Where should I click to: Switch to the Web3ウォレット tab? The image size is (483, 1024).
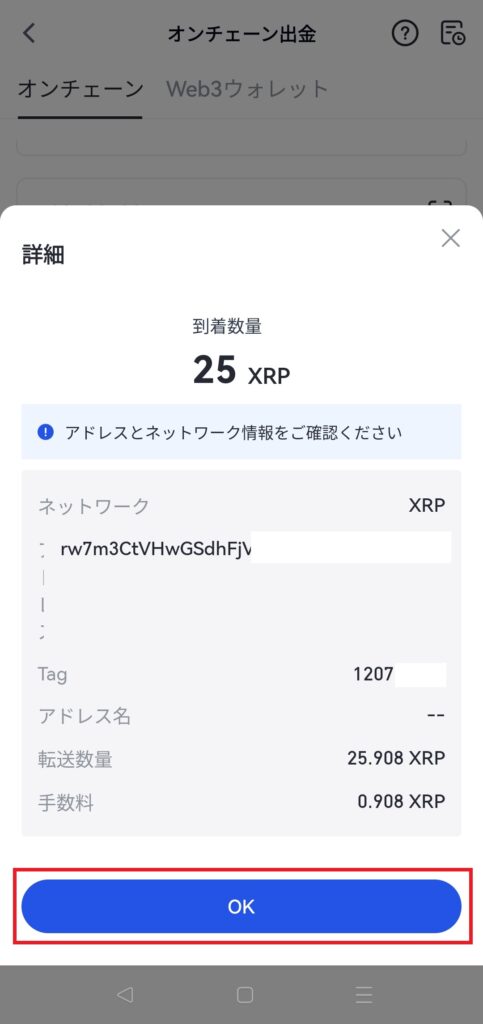point(247,89)
